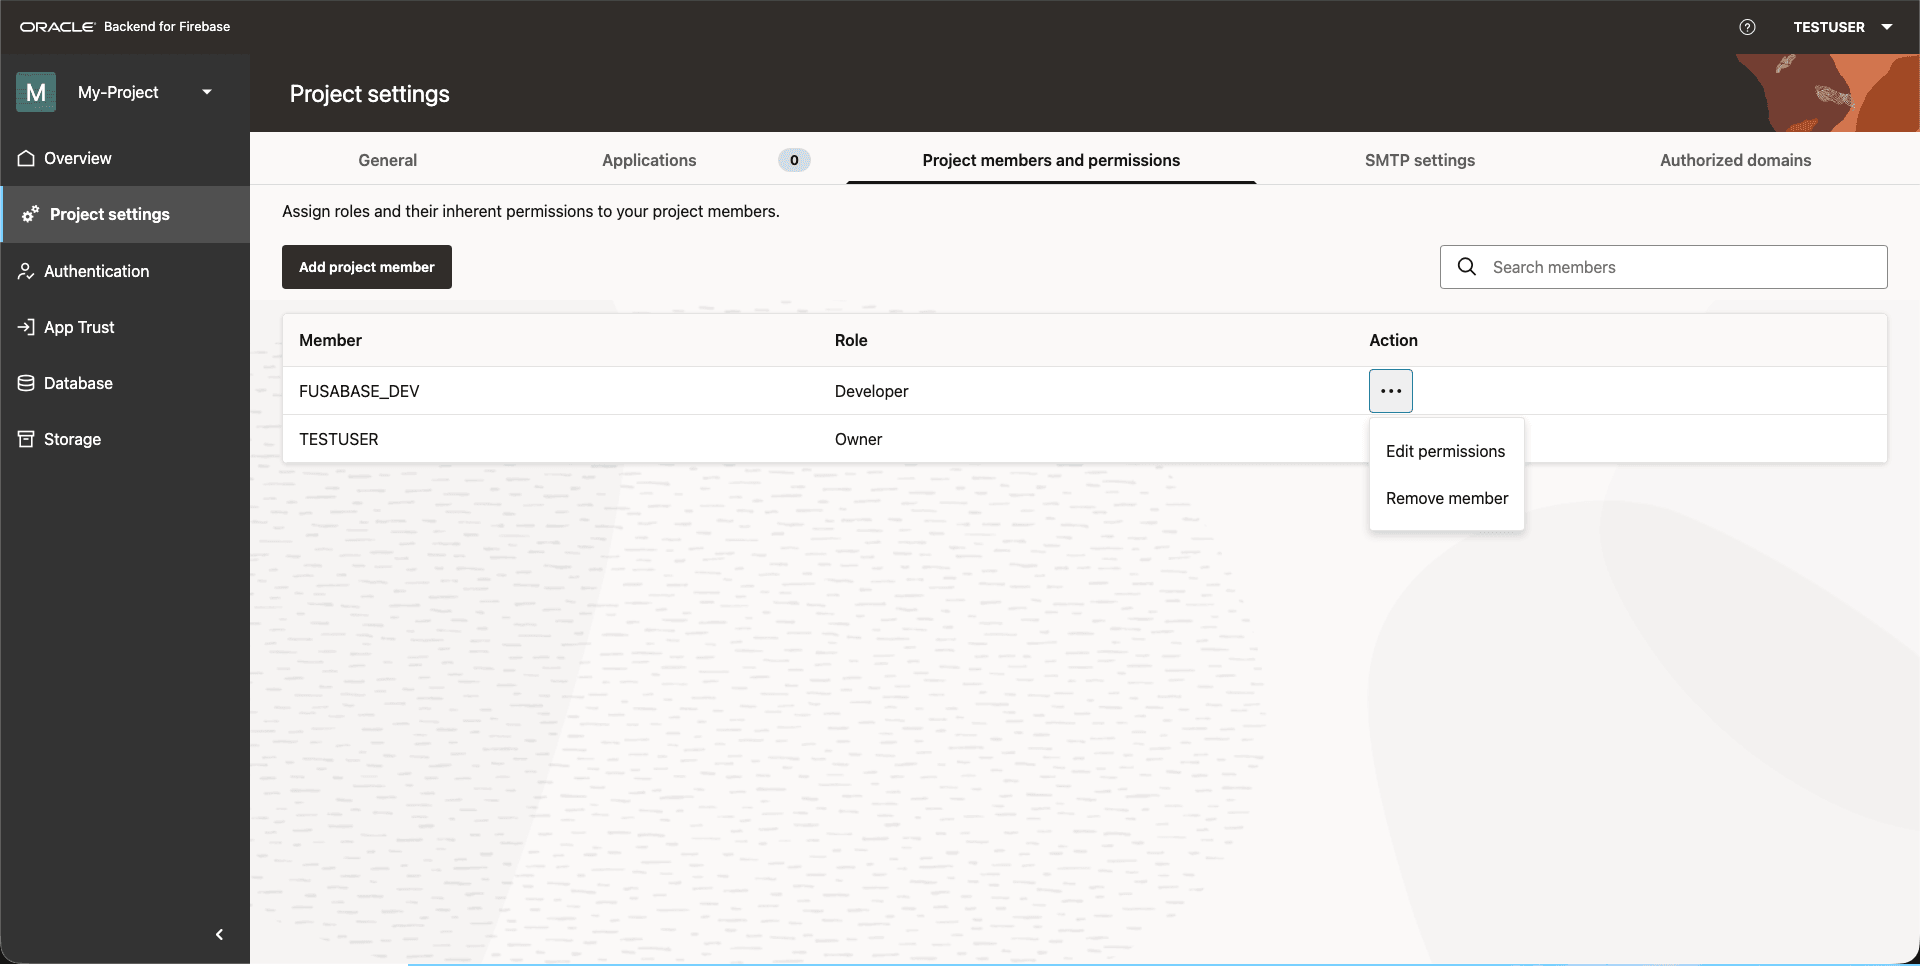
Task: Collapse the sidebar with chevron
Action: (219, 935)
